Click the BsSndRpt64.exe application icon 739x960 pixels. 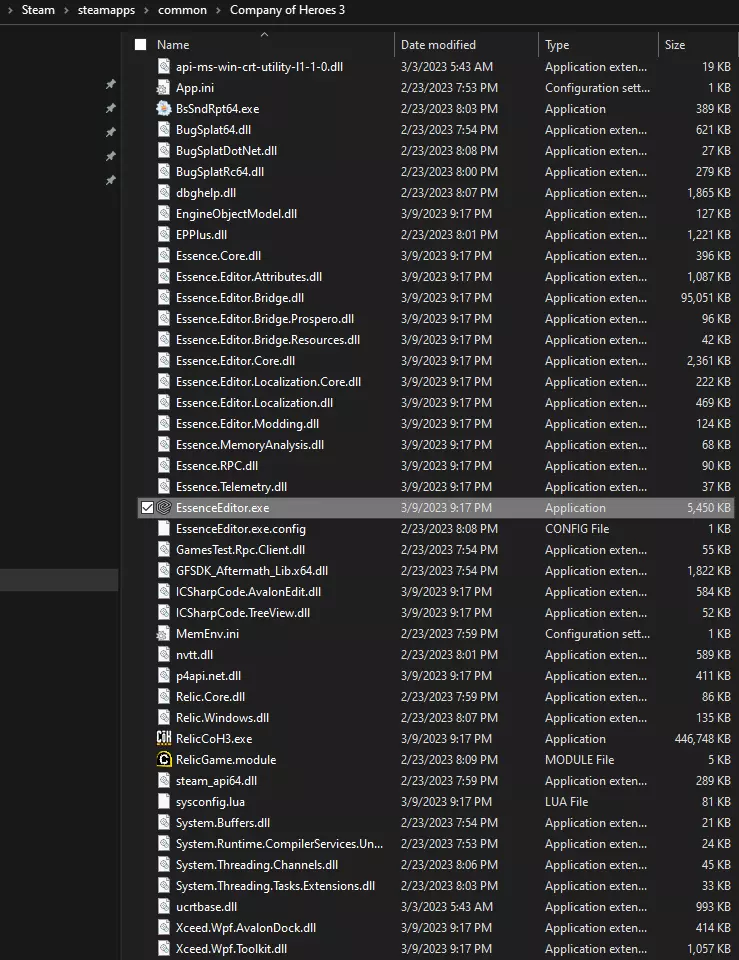[x=163, y=108]
